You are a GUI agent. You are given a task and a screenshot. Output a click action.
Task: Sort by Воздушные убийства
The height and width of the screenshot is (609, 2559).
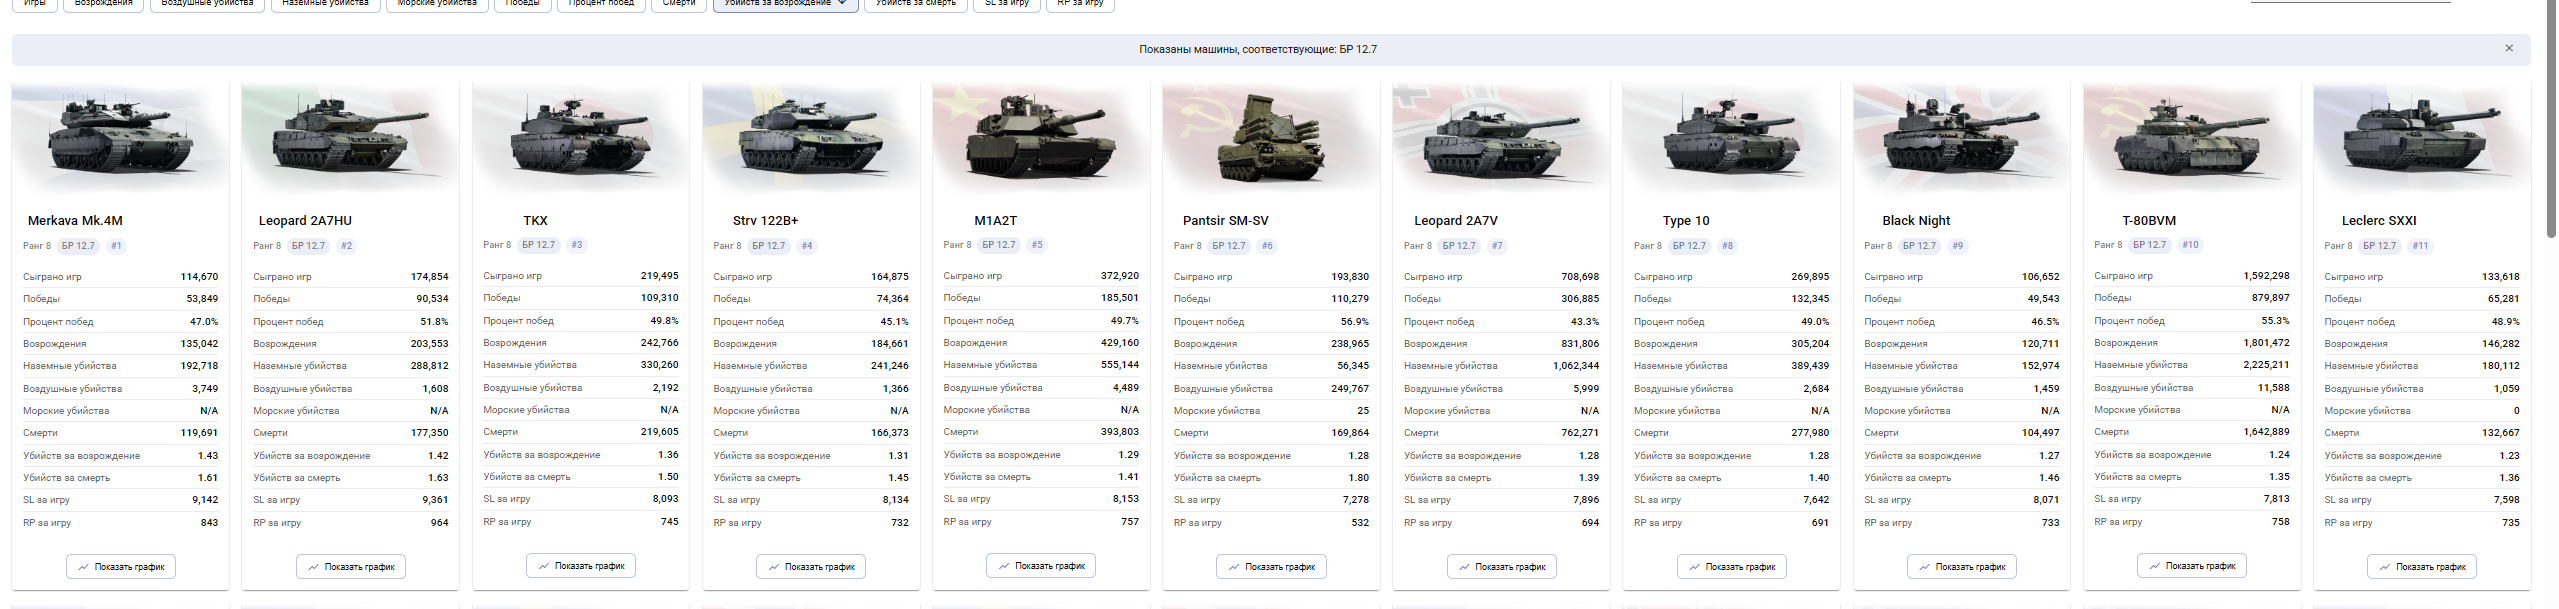point(207,4)
